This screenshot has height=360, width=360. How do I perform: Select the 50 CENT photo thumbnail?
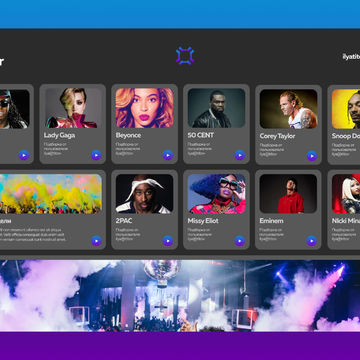click(x=216, y=108)
